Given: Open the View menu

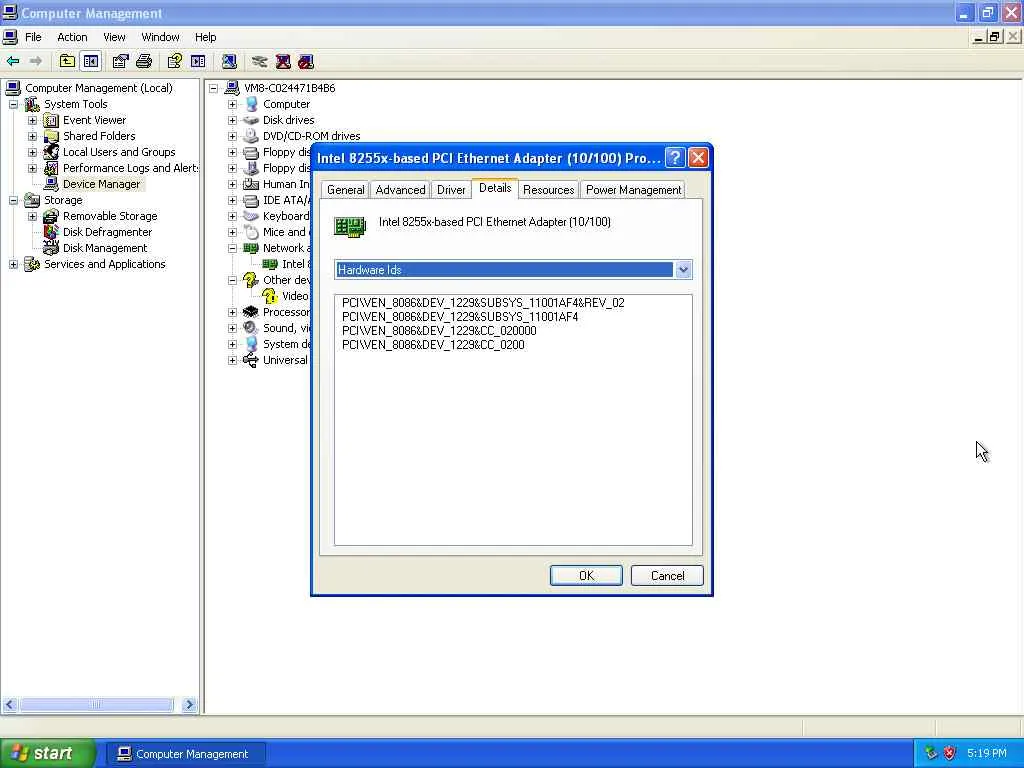Looking at the screenshot, I should (x=114, y=37).
